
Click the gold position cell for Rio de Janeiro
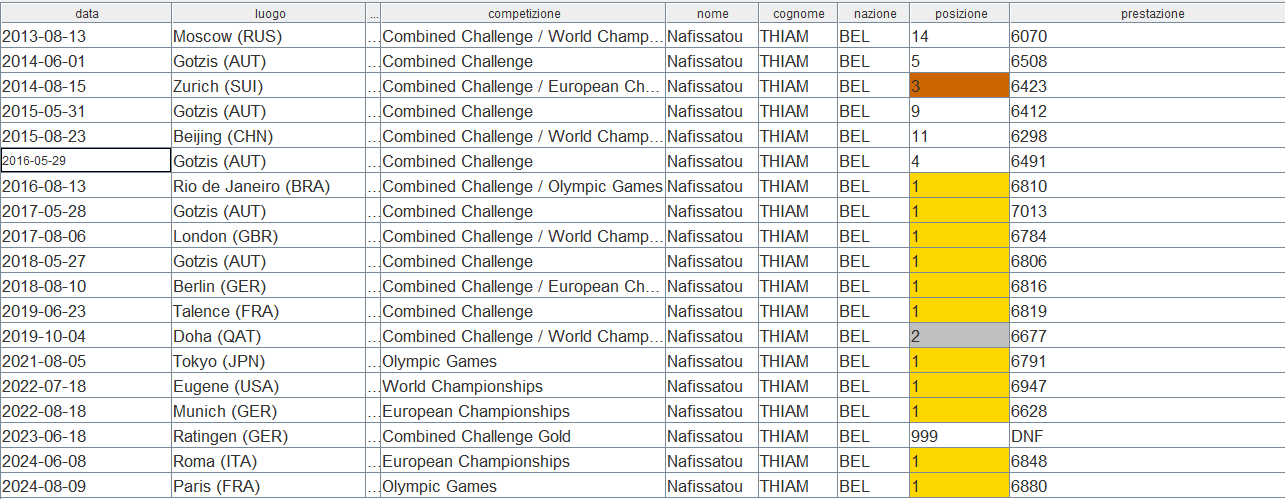959,186
